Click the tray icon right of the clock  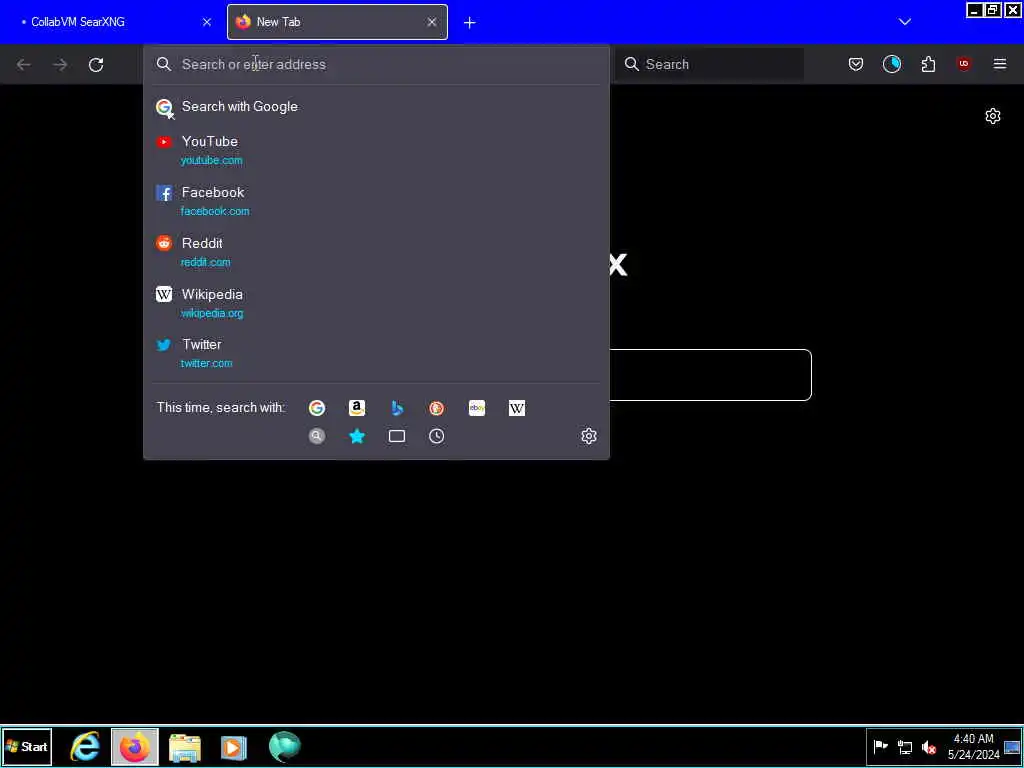tap(1012, 747)
